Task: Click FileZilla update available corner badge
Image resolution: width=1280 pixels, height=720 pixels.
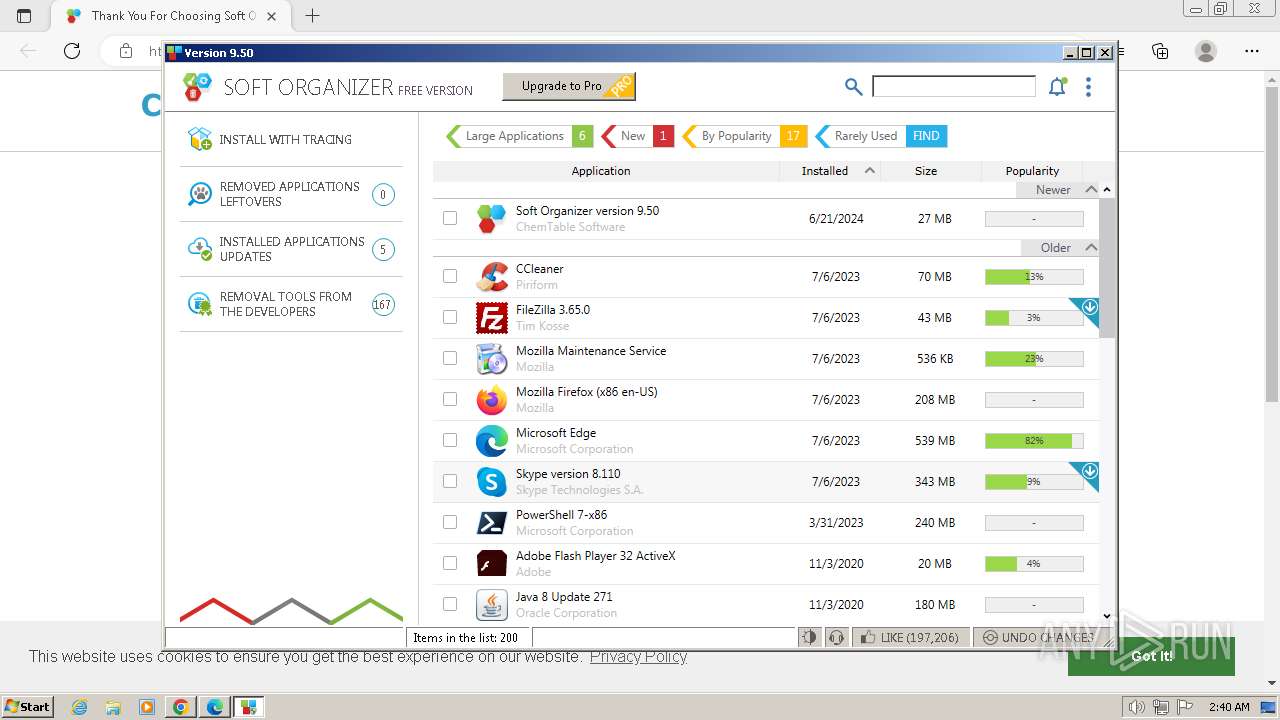Action: (1088, 308)
